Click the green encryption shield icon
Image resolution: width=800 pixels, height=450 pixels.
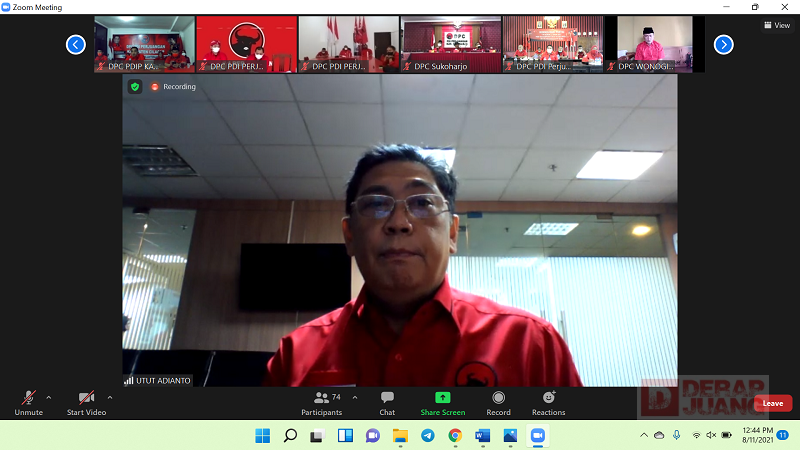pyautogui.click(x=135, y=87)
